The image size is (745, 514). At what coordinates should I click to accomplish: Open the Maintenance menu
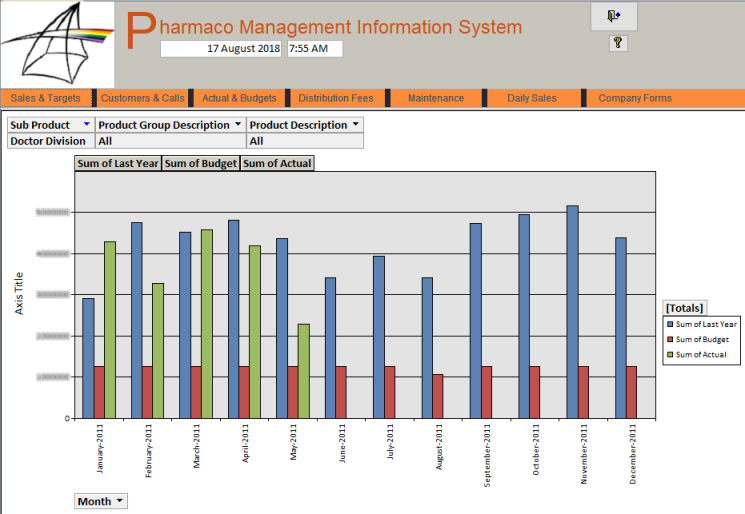[435, 98]
